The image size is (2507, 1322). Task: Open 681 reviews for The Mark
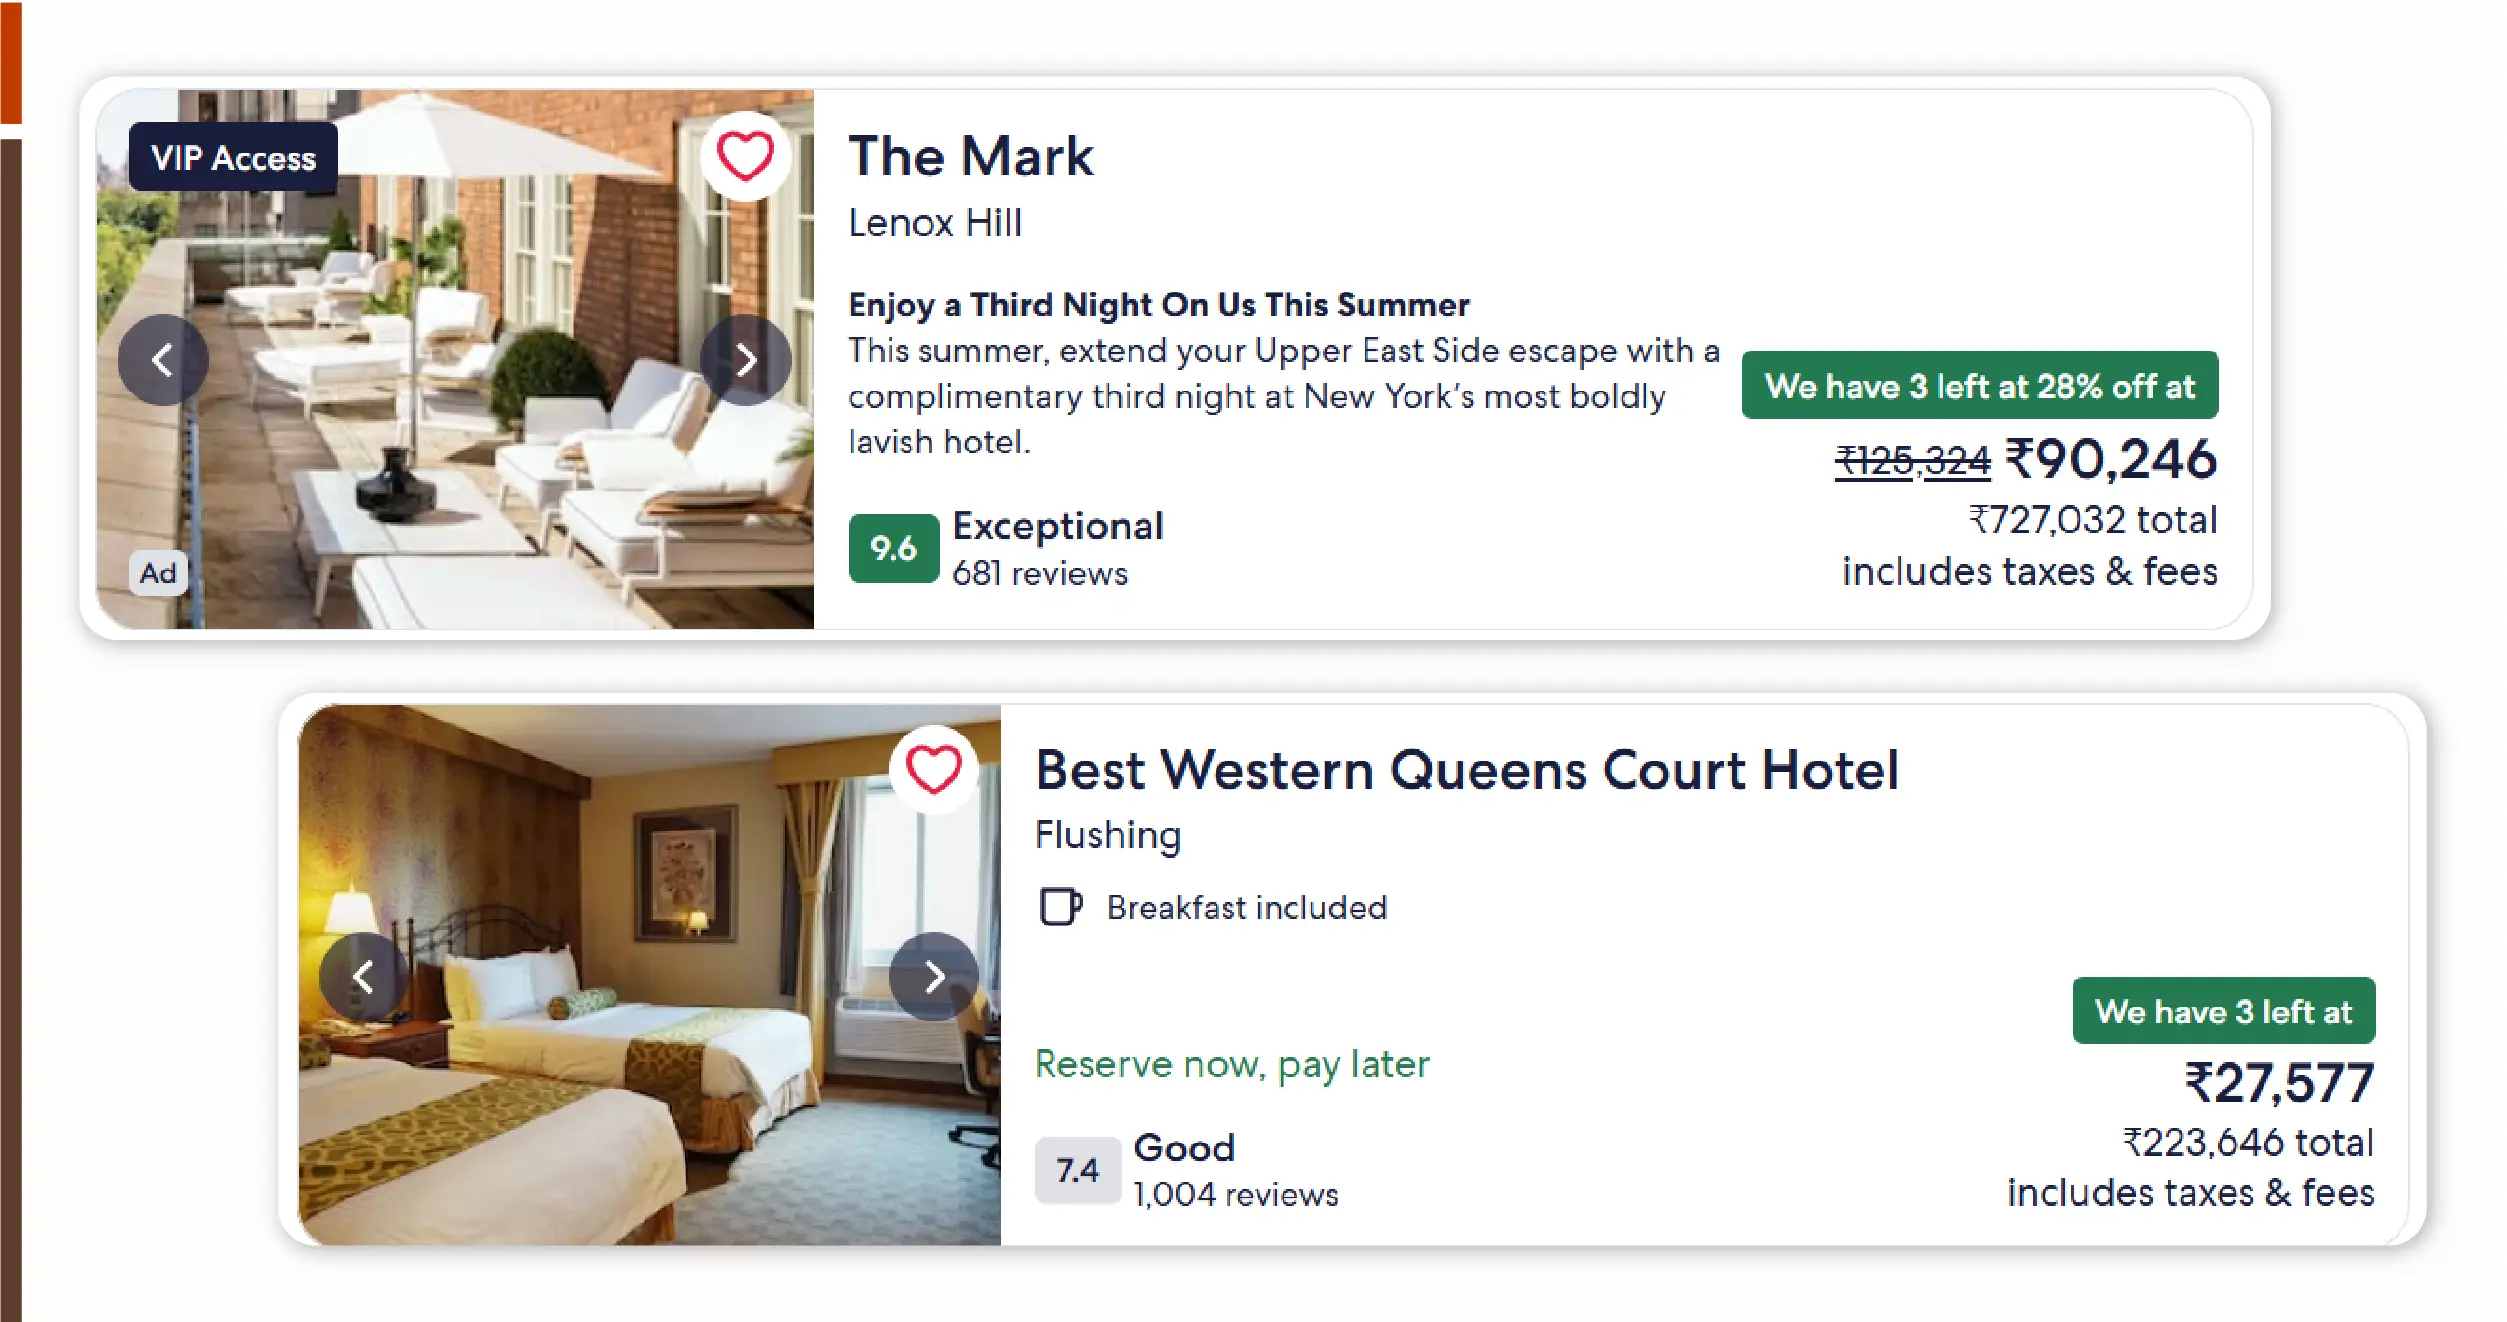[1039, 574]
